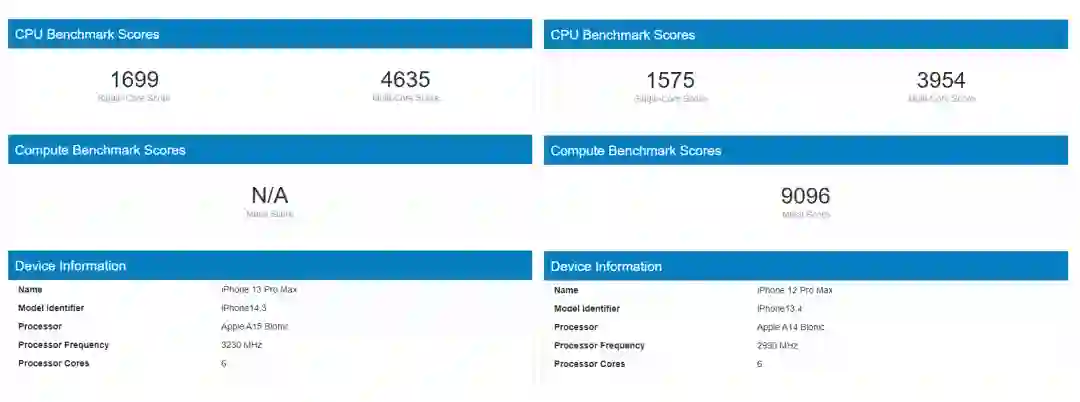Screen dimensions: 1080x402
Task: Click Compute Benchmark Scores header above N/A
Action: (270, 149)
